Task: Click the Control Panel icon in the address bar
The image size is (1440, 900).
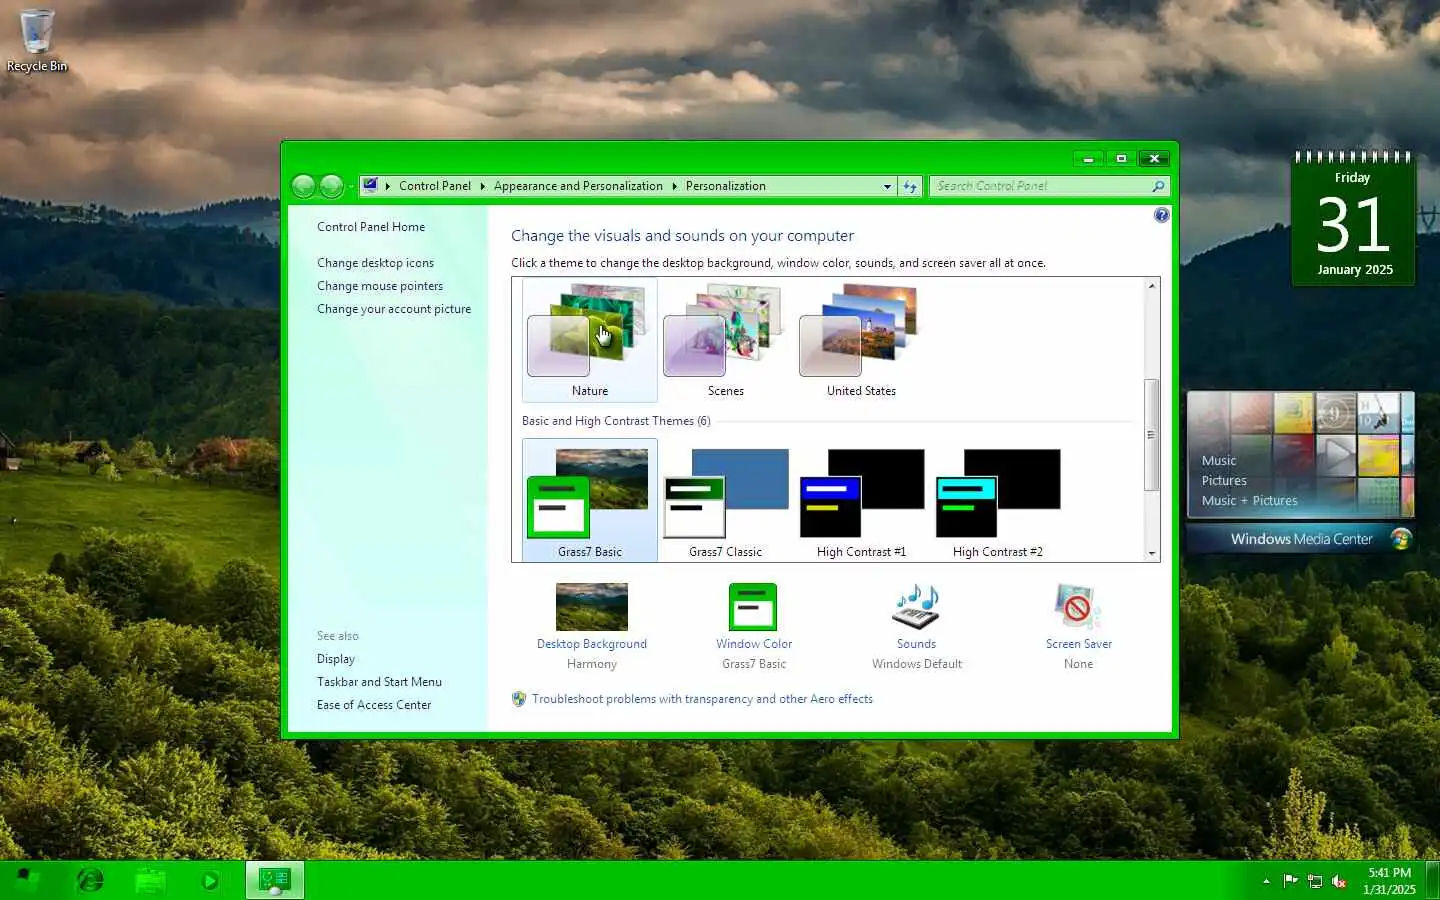Action: [370, 185]
